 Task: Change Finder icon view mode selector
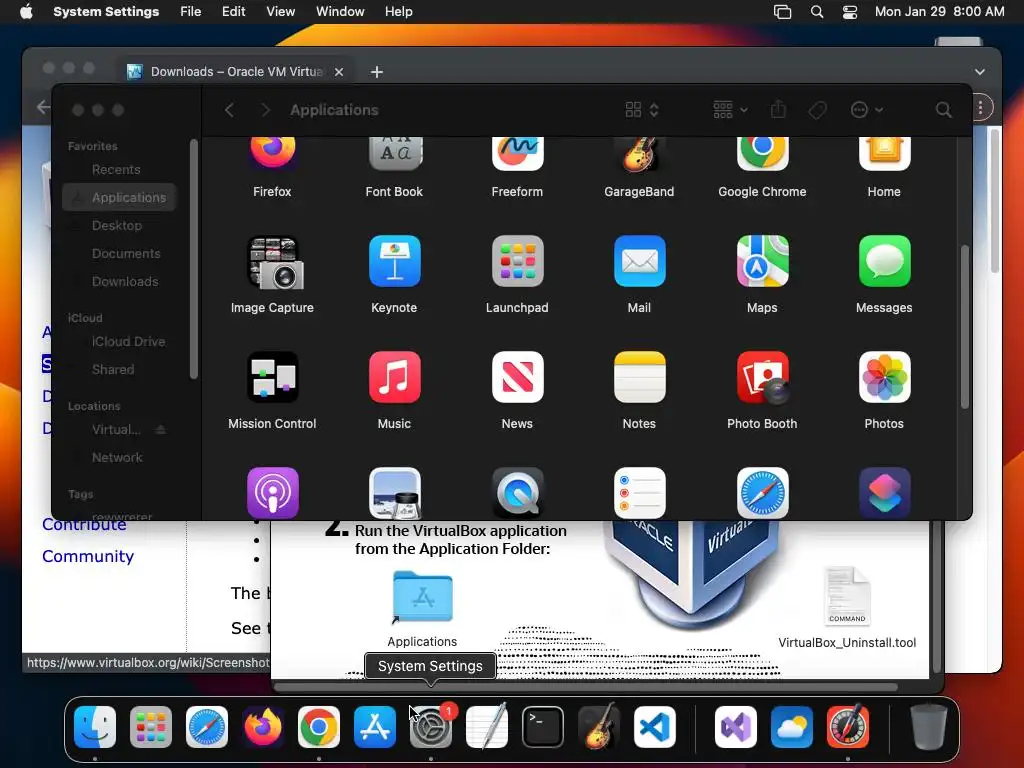click(641, 110)
